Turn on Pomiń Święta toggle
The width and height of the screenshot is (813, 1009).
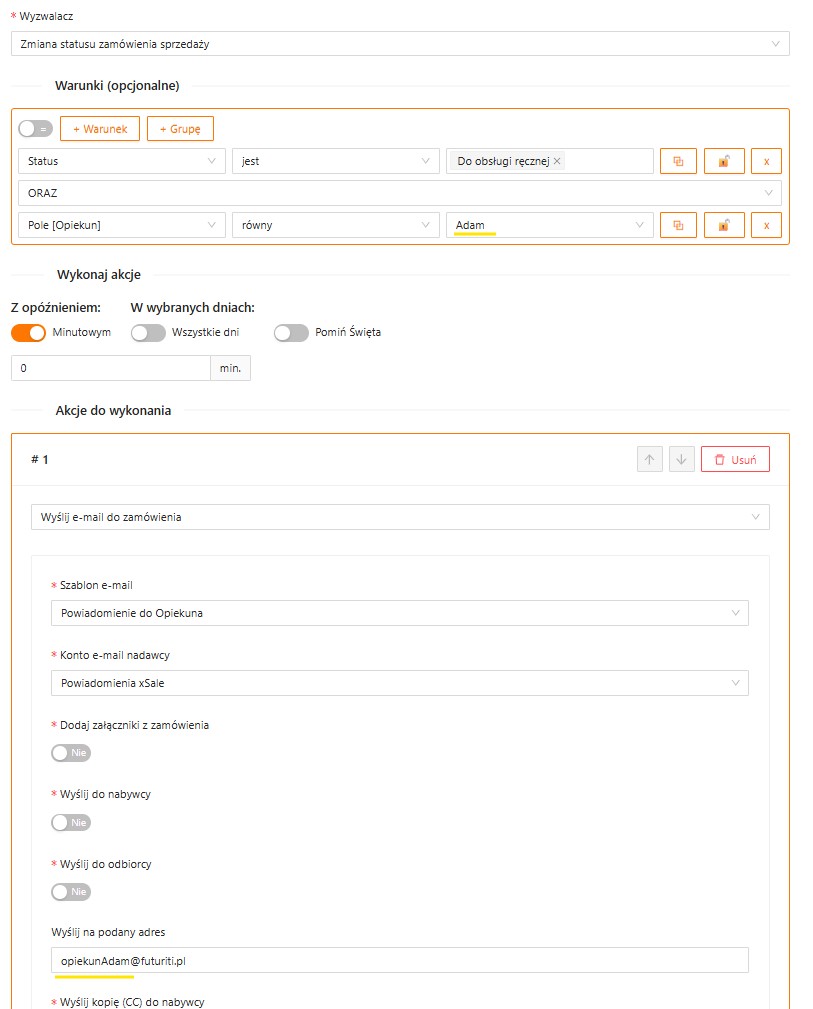coord(291,332)
